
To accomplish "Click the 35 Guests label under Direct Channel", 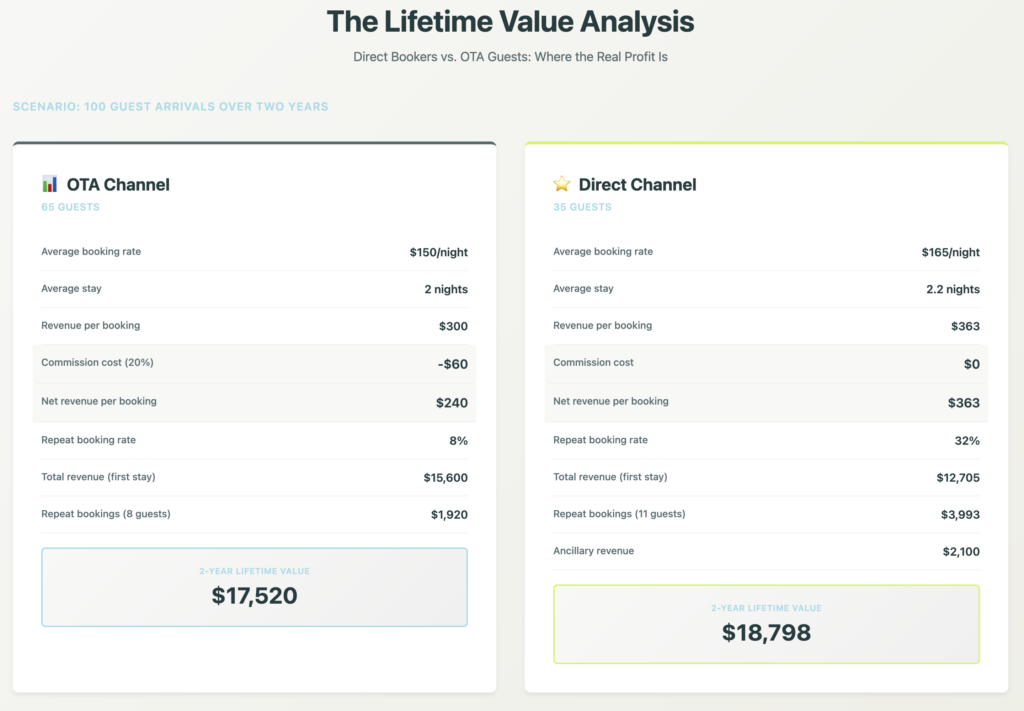I will pos(582,207).
